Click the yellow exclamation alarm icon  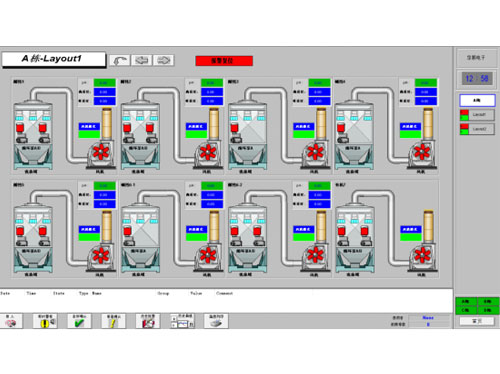45,321
